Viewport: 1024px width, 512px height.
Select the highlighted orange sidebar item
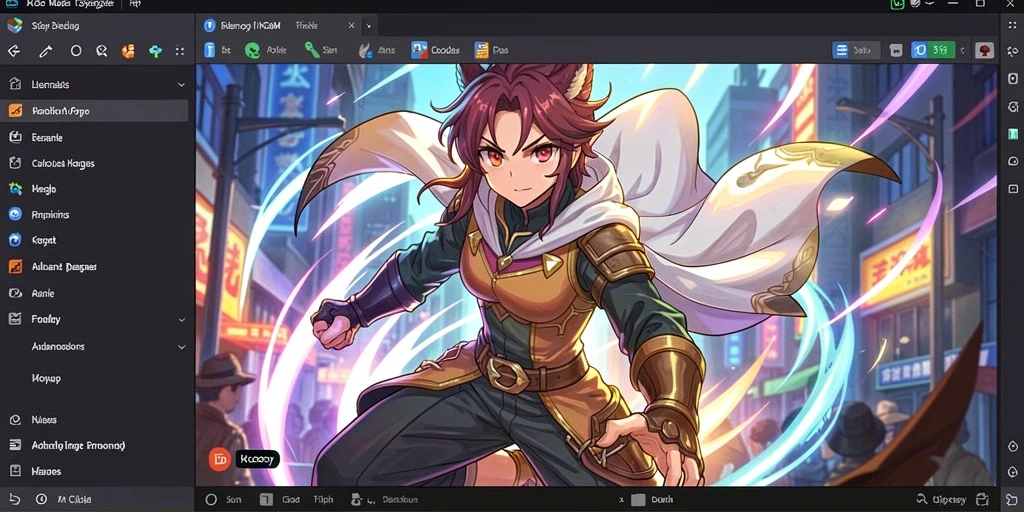pos(94,111)
